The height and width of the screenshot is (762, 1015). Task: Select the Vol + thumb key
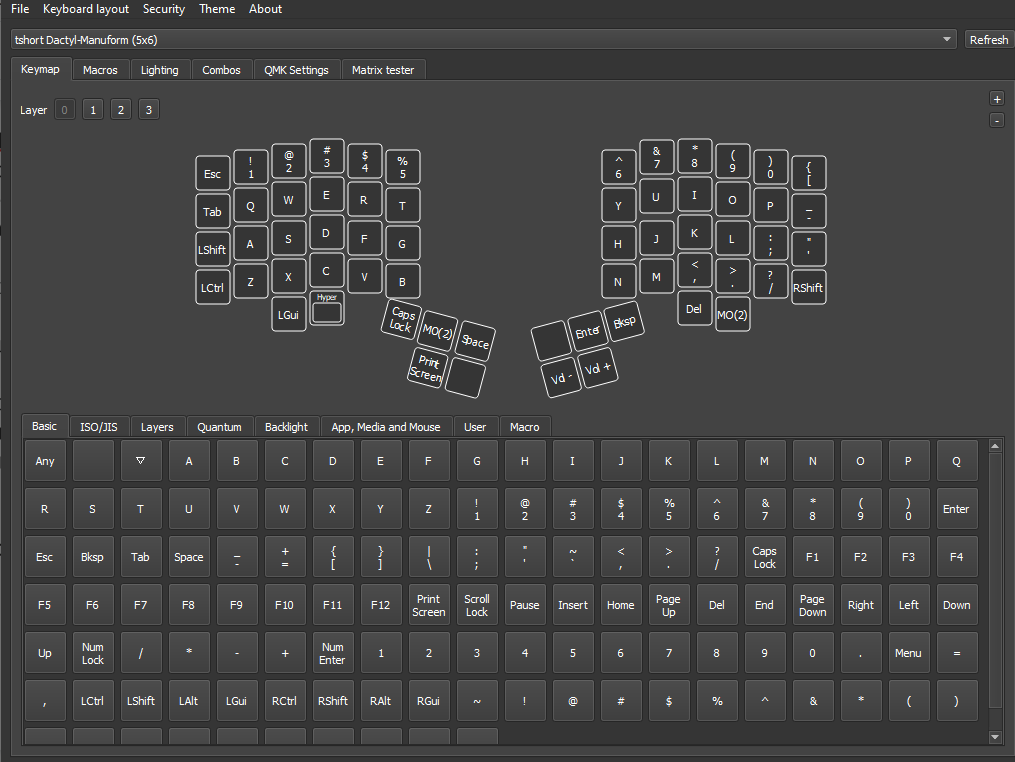[597, 368]
